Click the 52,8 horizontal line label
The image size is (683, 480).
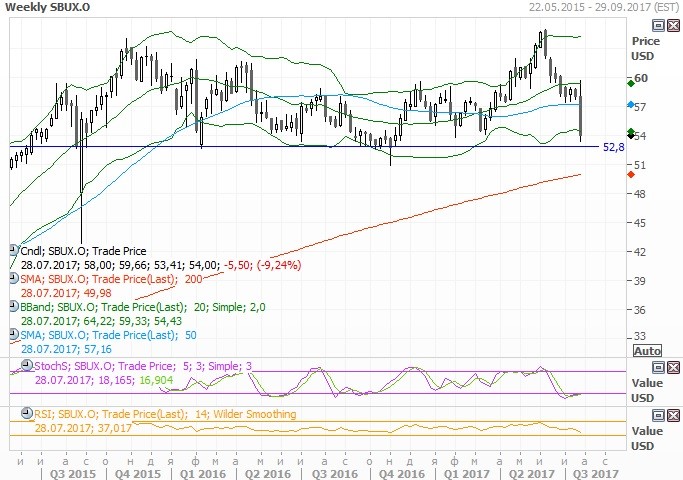point(613,147)
